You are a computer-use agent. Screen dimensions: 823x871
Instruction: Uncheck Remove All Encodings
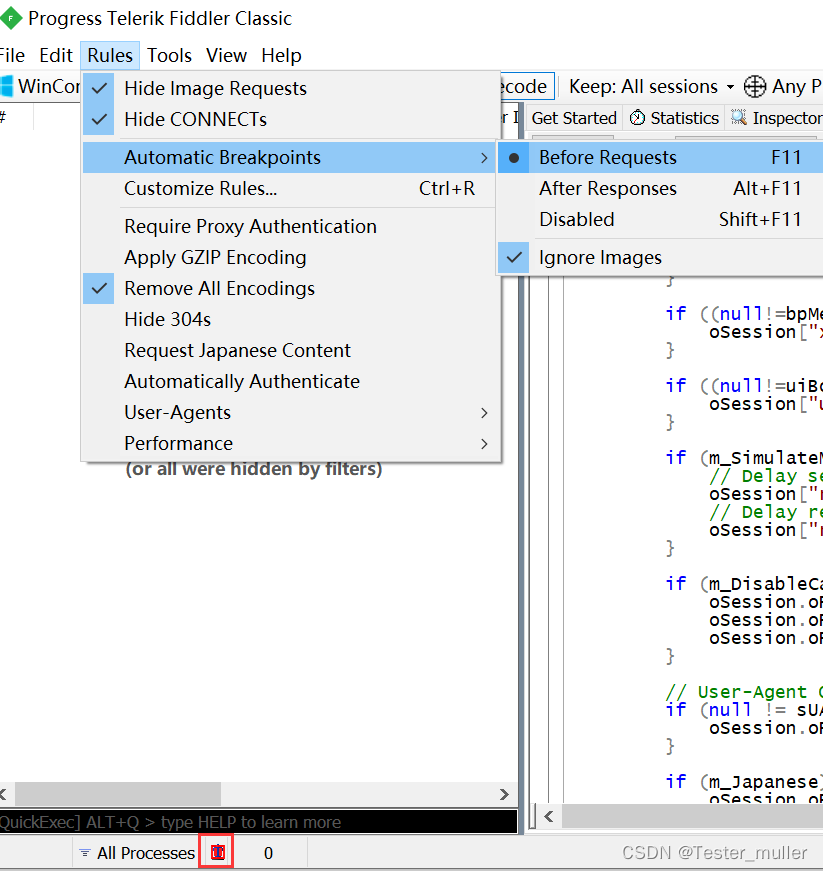pyautogui.click(x=291, y=288)
